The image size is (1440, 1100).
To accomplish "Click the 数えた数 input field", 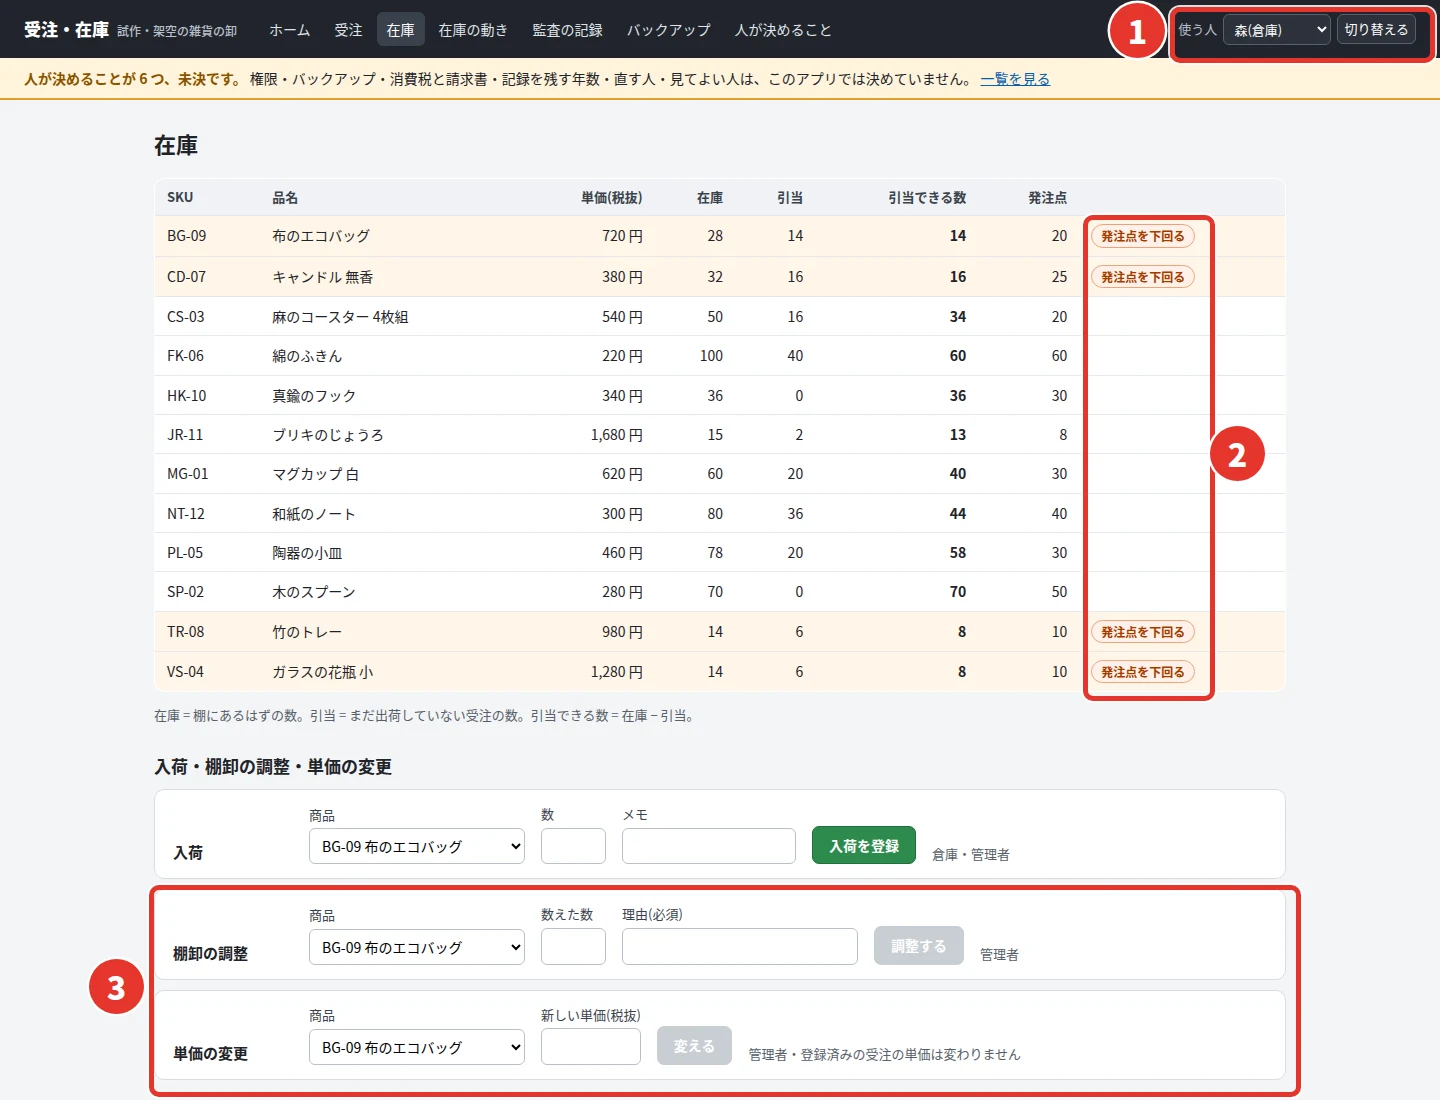I will (x=573, y=947).
